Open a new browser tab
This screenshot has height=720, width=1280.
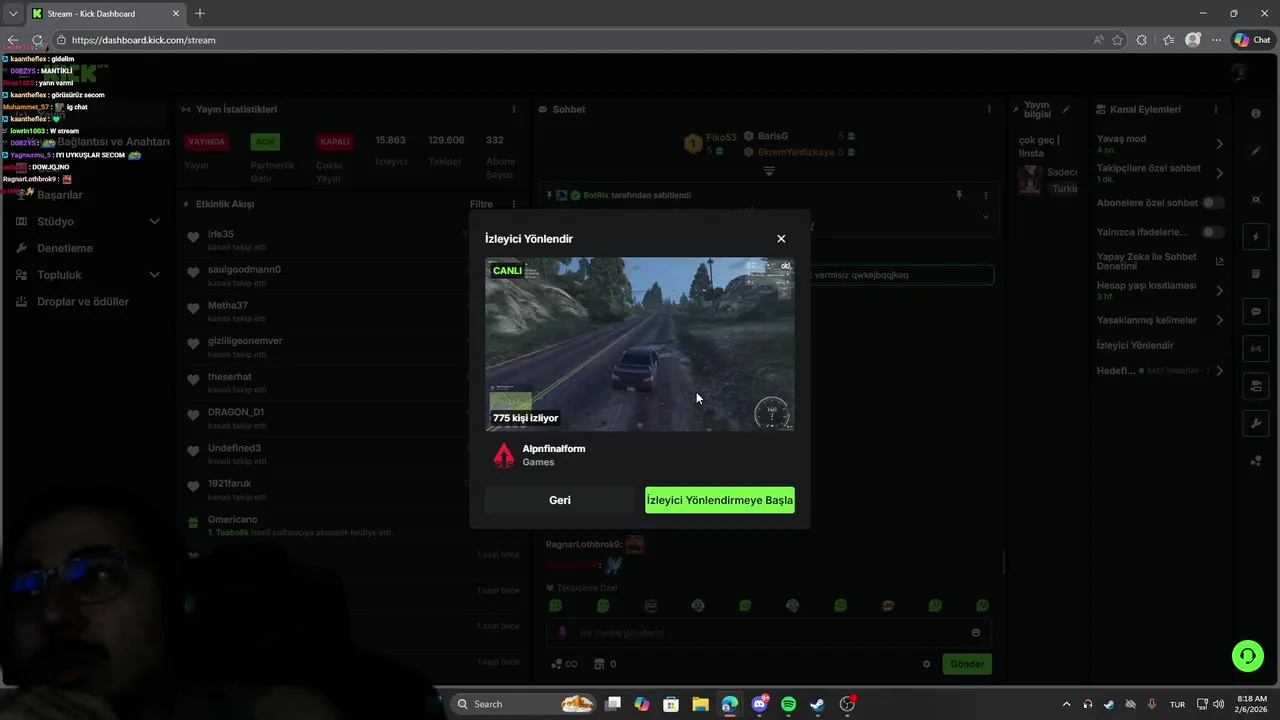coord(199,13)
